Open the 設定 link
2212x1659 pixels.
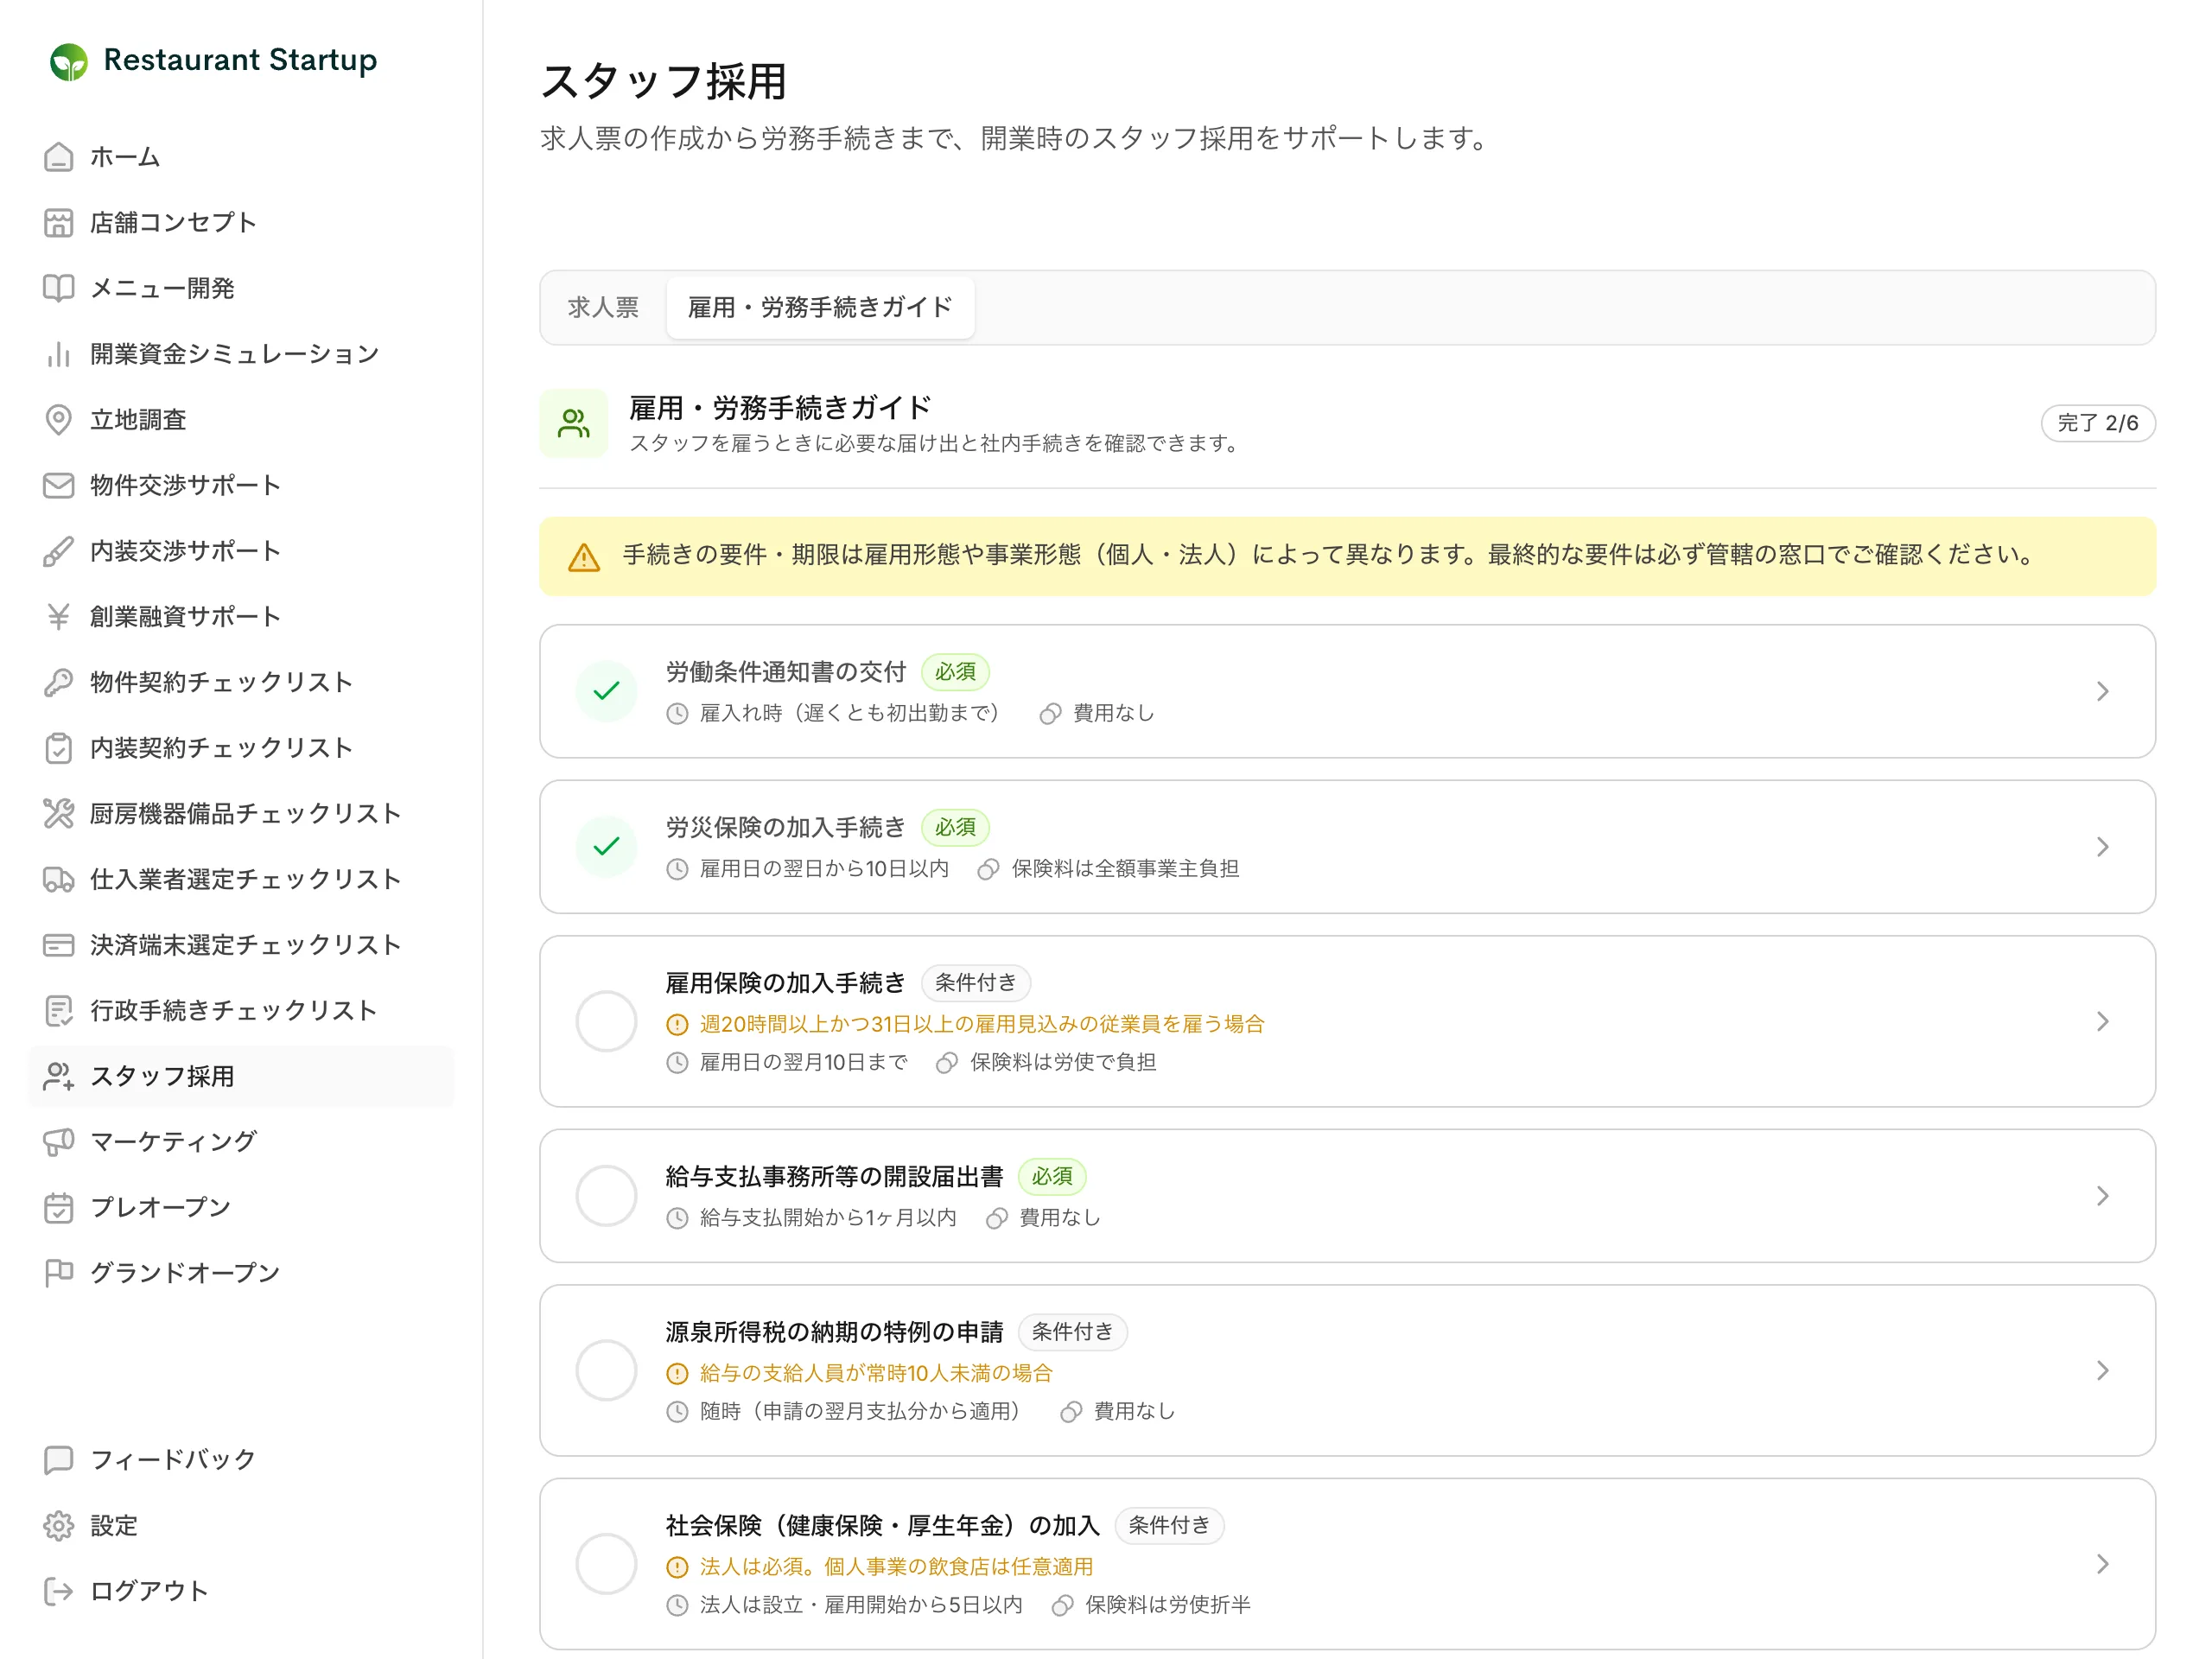[241, 1526]
